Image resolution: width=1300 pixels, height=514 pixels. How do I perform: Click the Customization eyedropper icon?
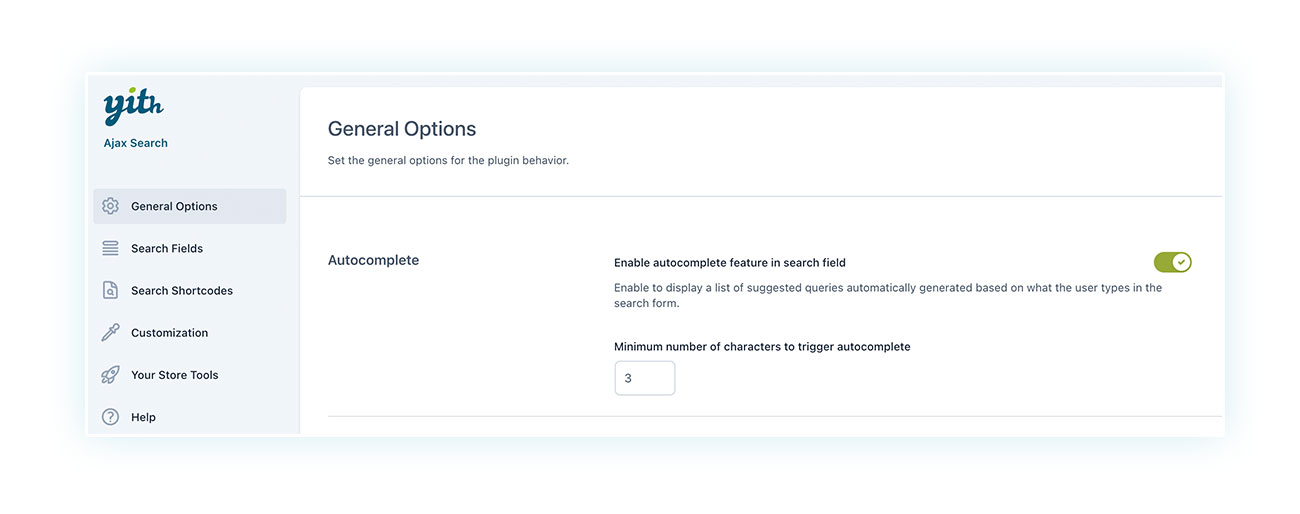(x=110, y=333)
